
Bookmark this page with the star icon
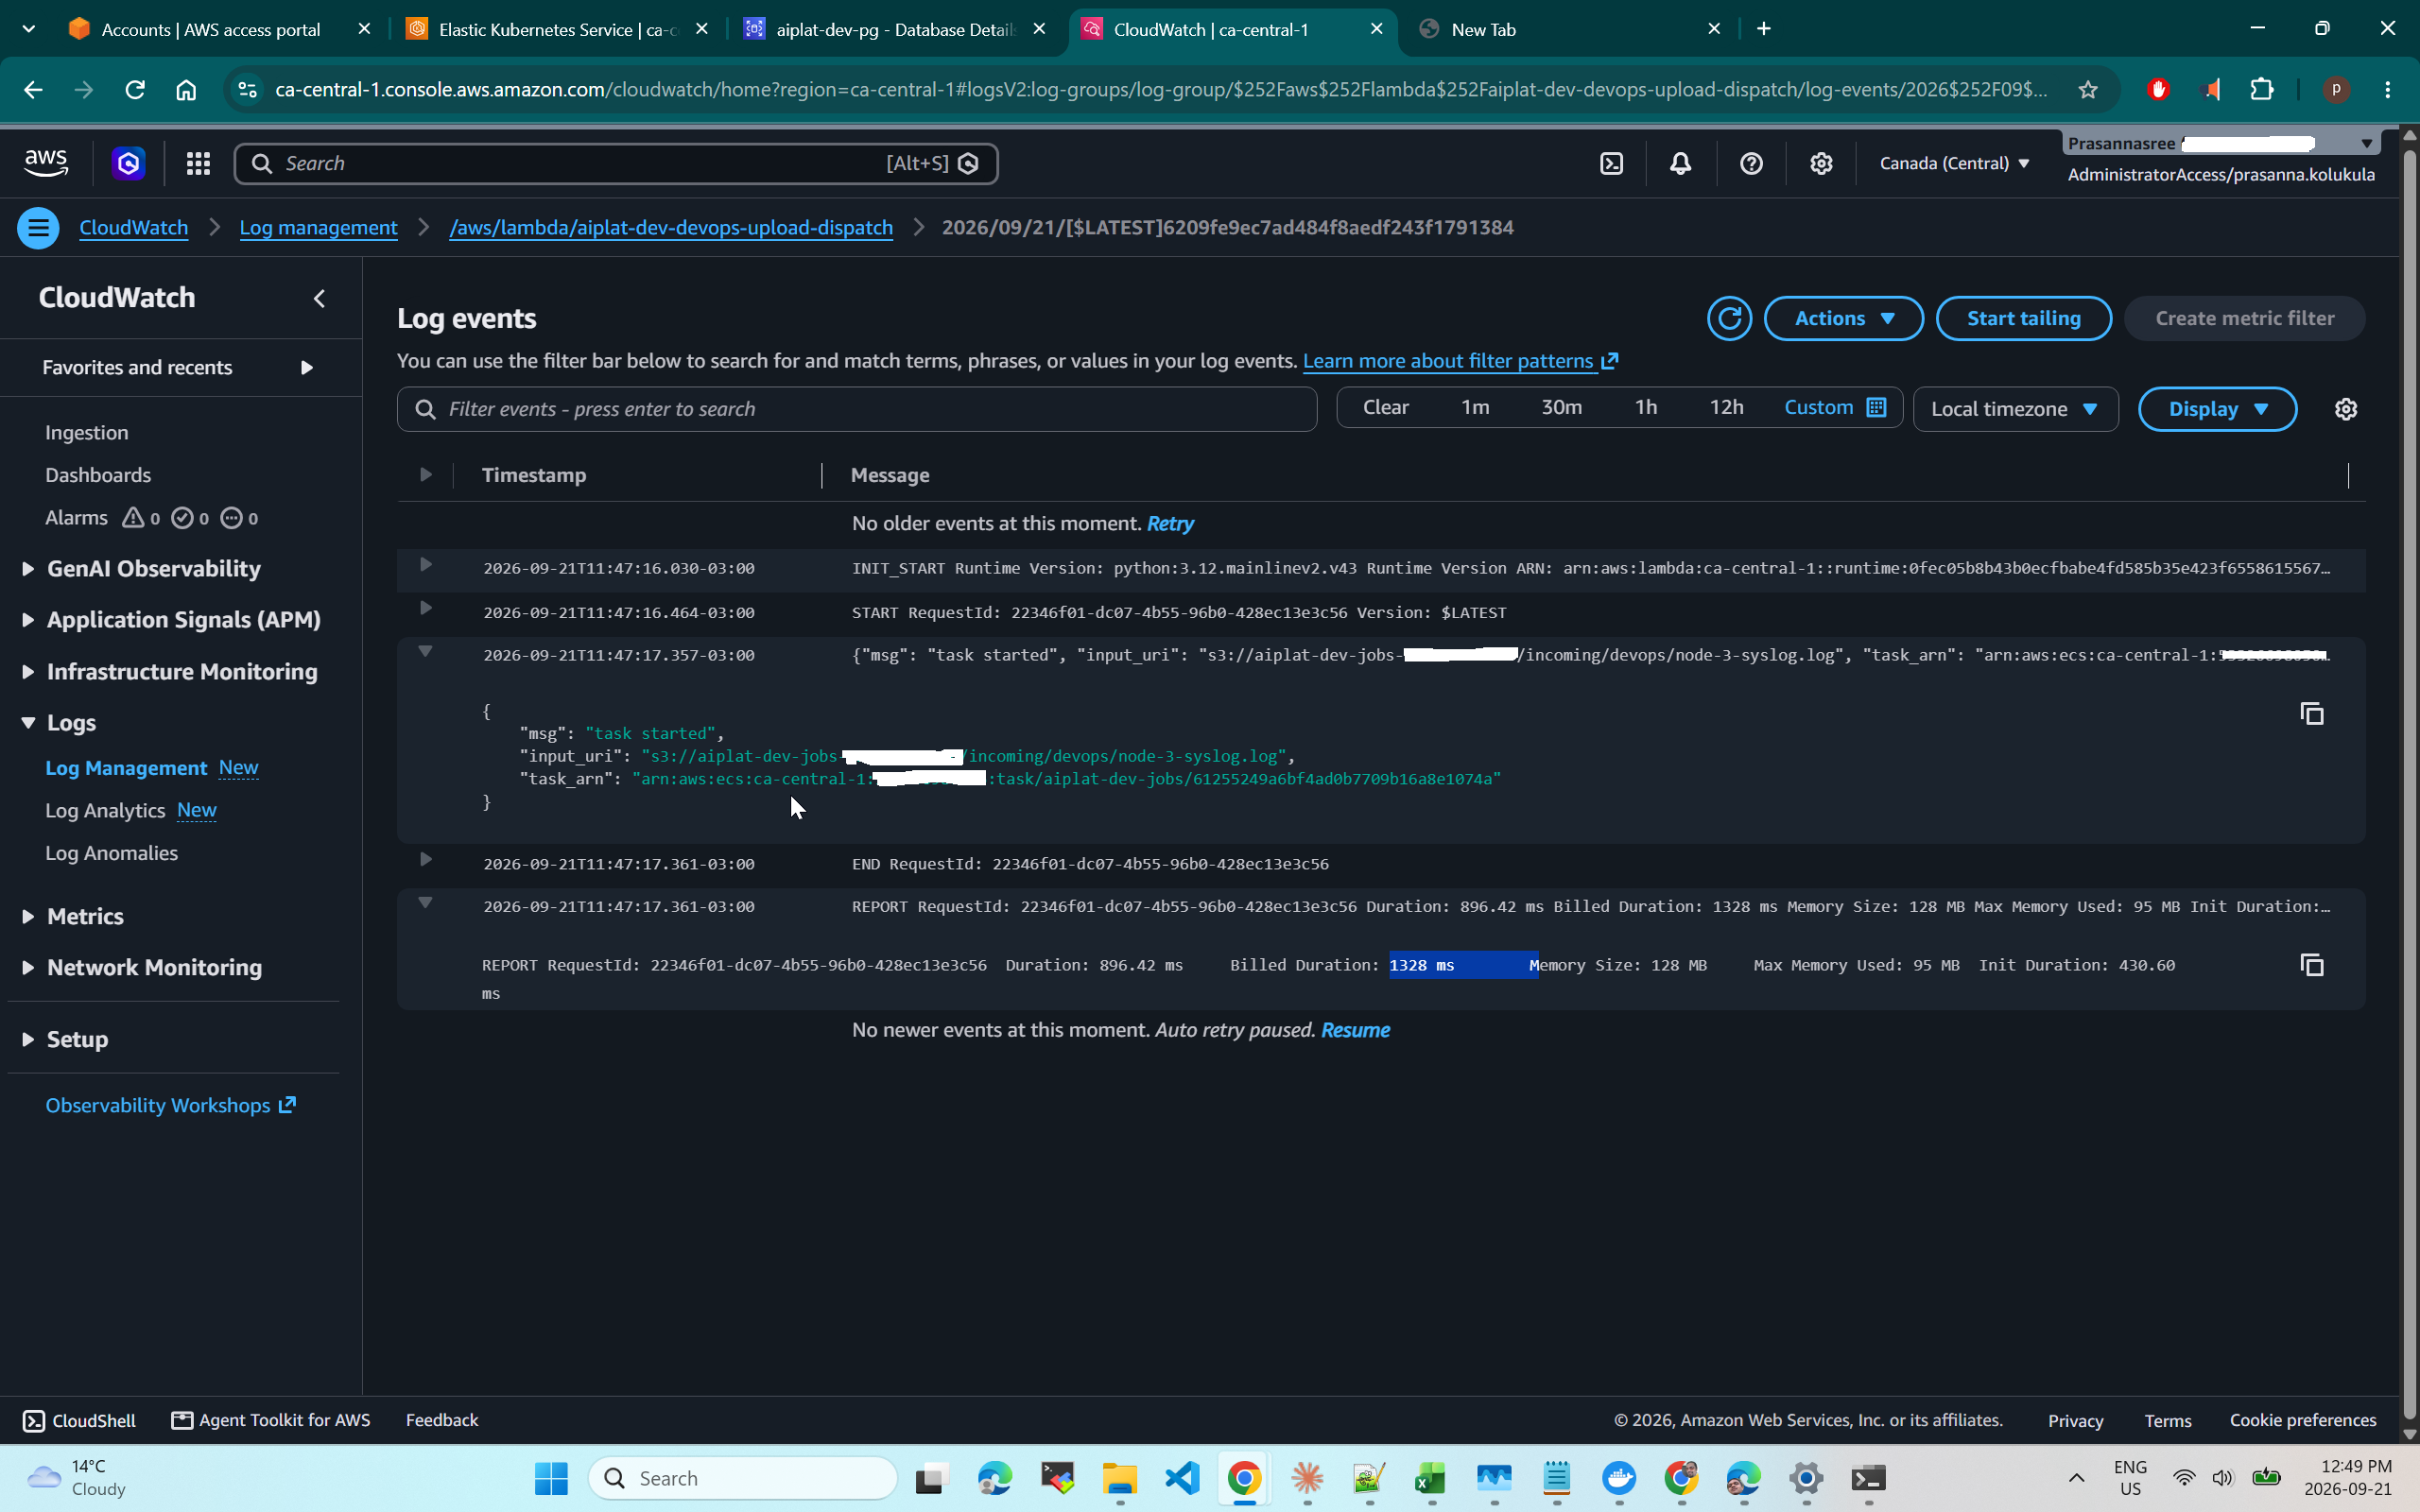[2087, 89]
